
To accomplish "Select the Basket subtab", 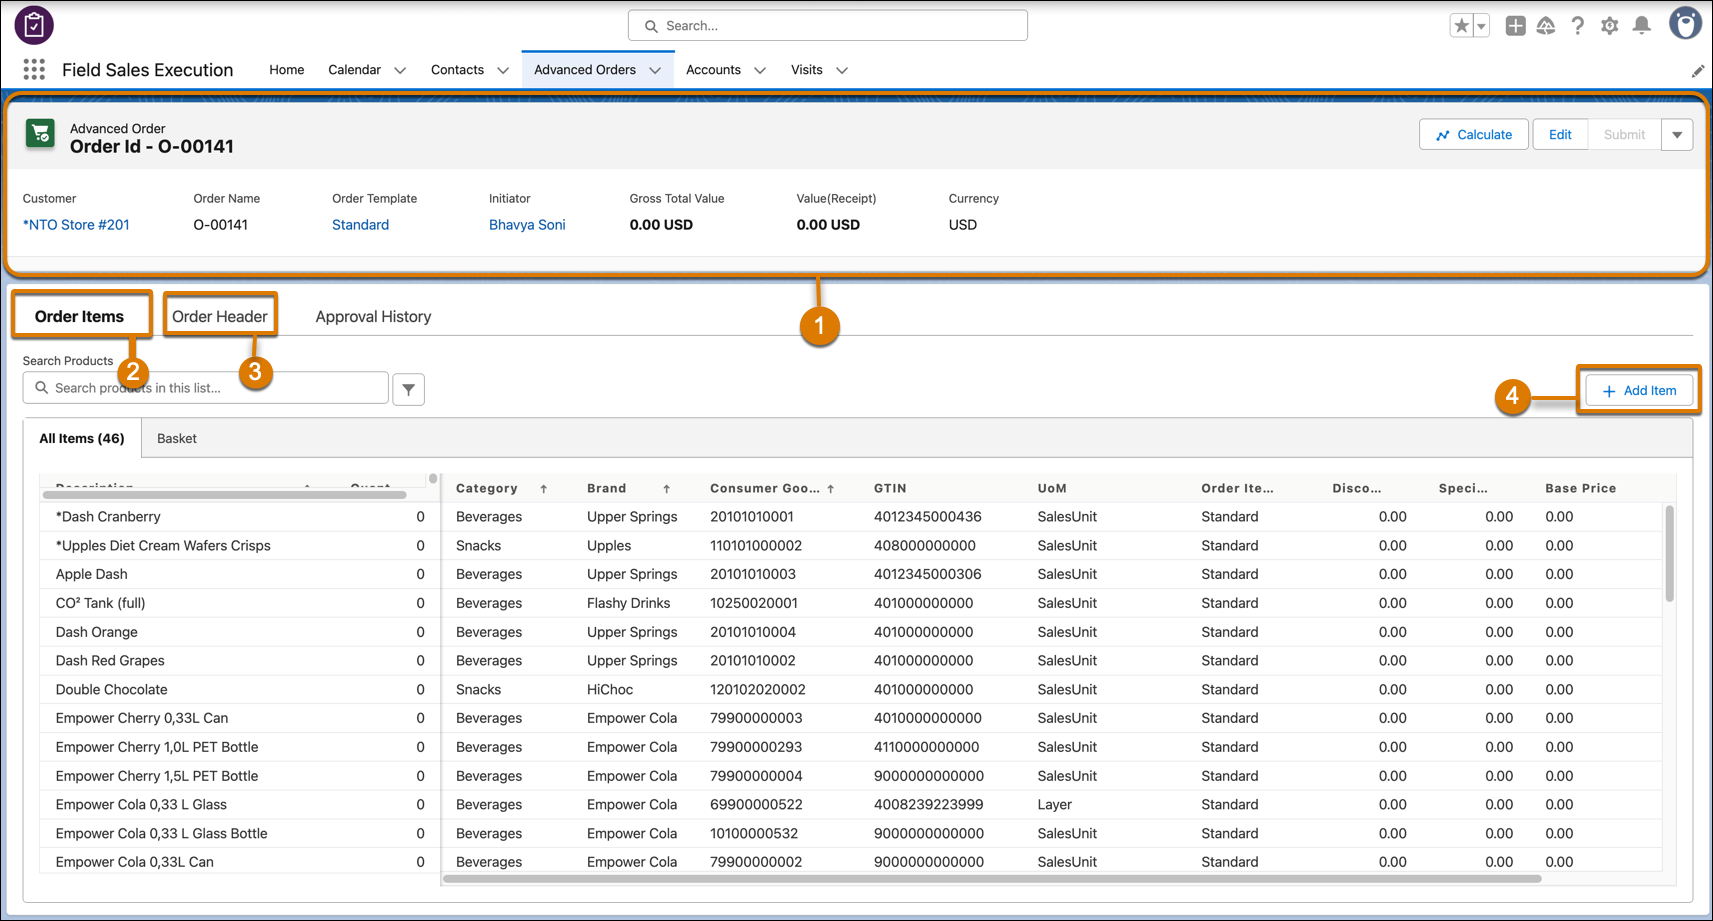I will [177, 439].
